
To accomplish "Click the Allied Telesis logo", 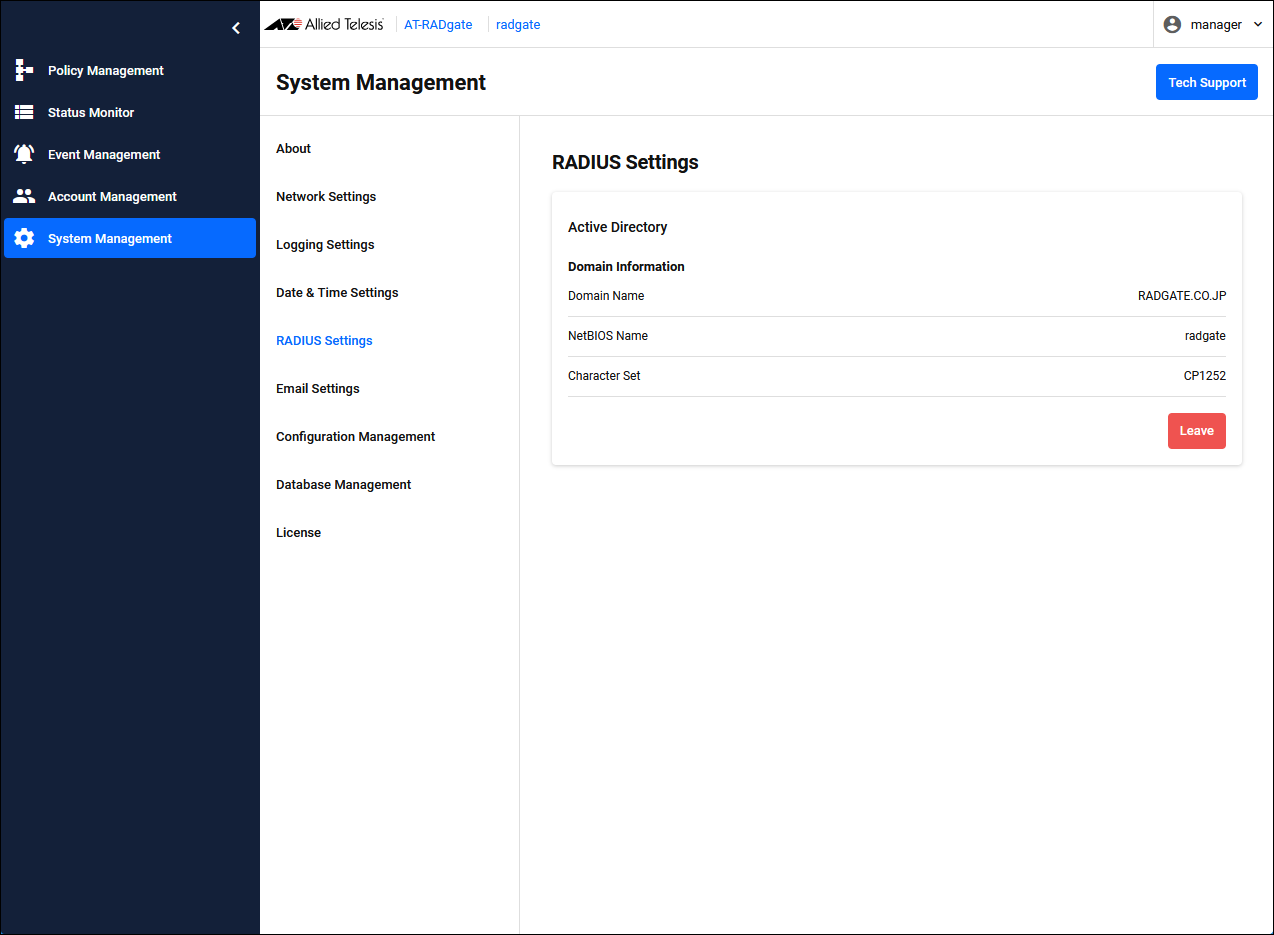I will coord(324,25).
